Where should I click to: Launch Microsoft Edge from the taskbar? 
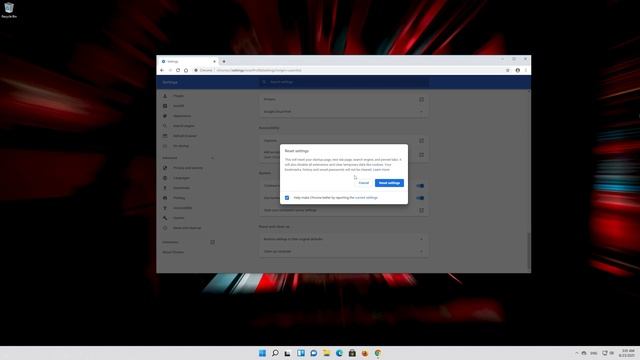(339, 353)
